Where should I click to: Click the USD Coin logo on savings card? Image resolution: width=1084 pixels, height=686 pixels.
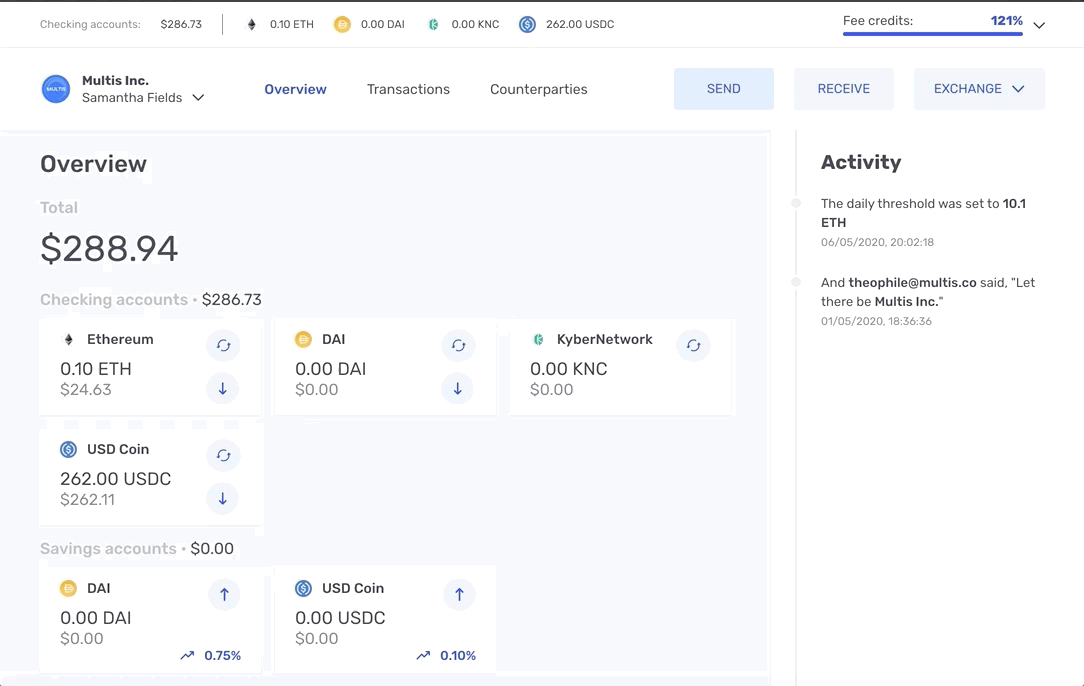[x=303, y=588]
